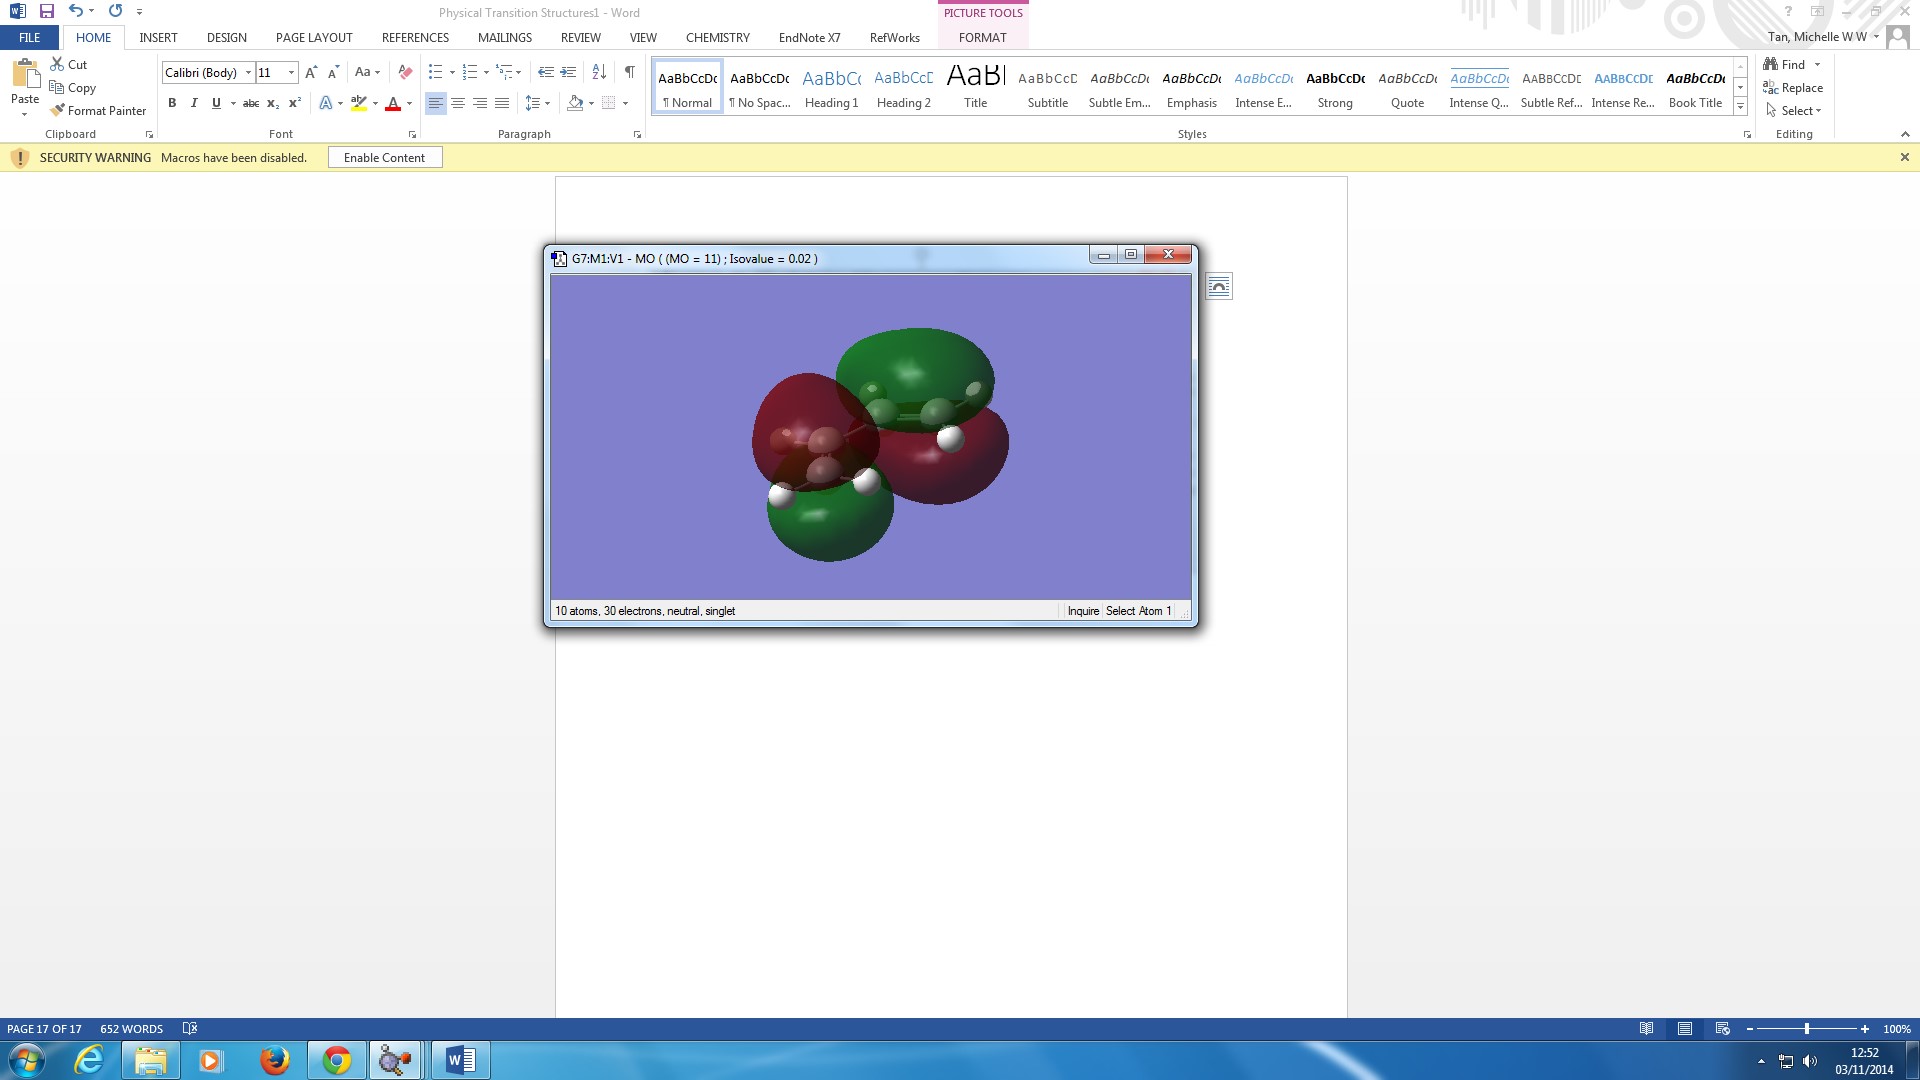
Task: Toggle Bold formatting
Action: (172, 103)
